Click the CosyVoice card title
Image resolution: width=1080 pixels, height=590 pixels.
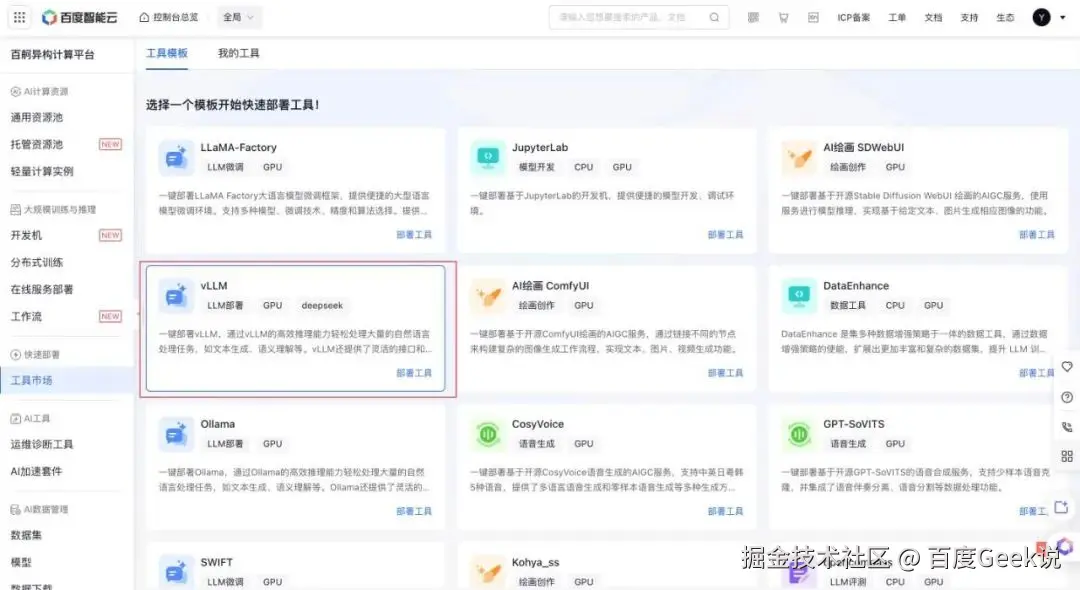tap(537, 424)
